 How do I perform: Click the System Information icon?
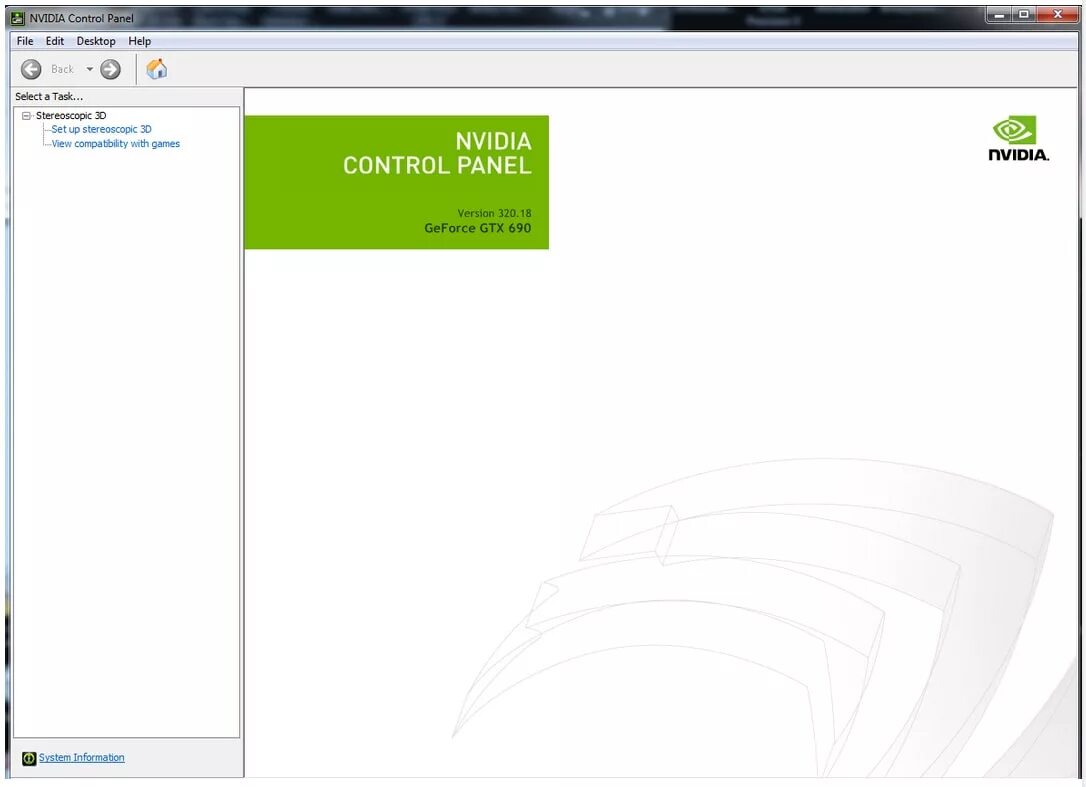pos(28,759)
